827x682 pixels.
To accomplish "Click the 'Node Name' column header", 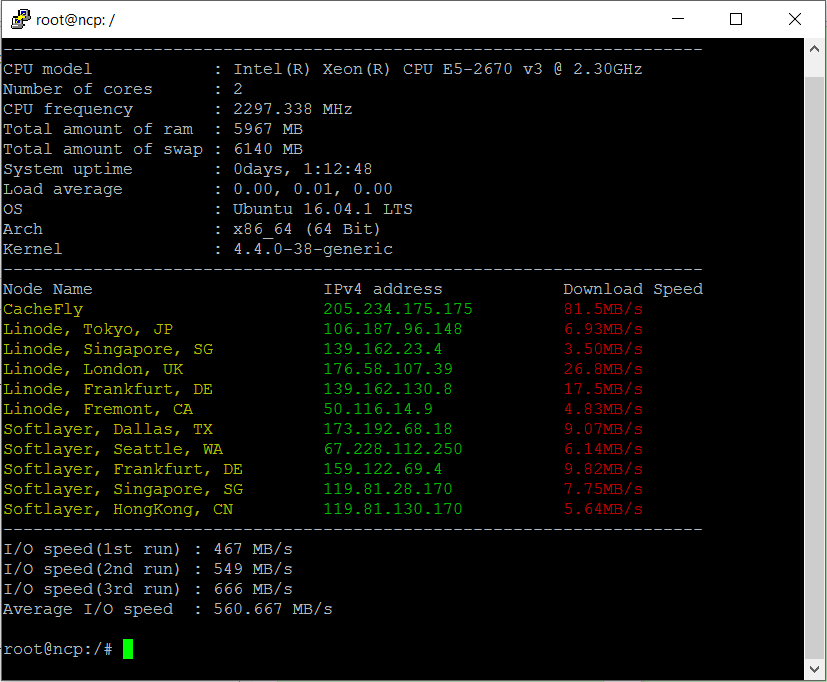I will 47,289.
